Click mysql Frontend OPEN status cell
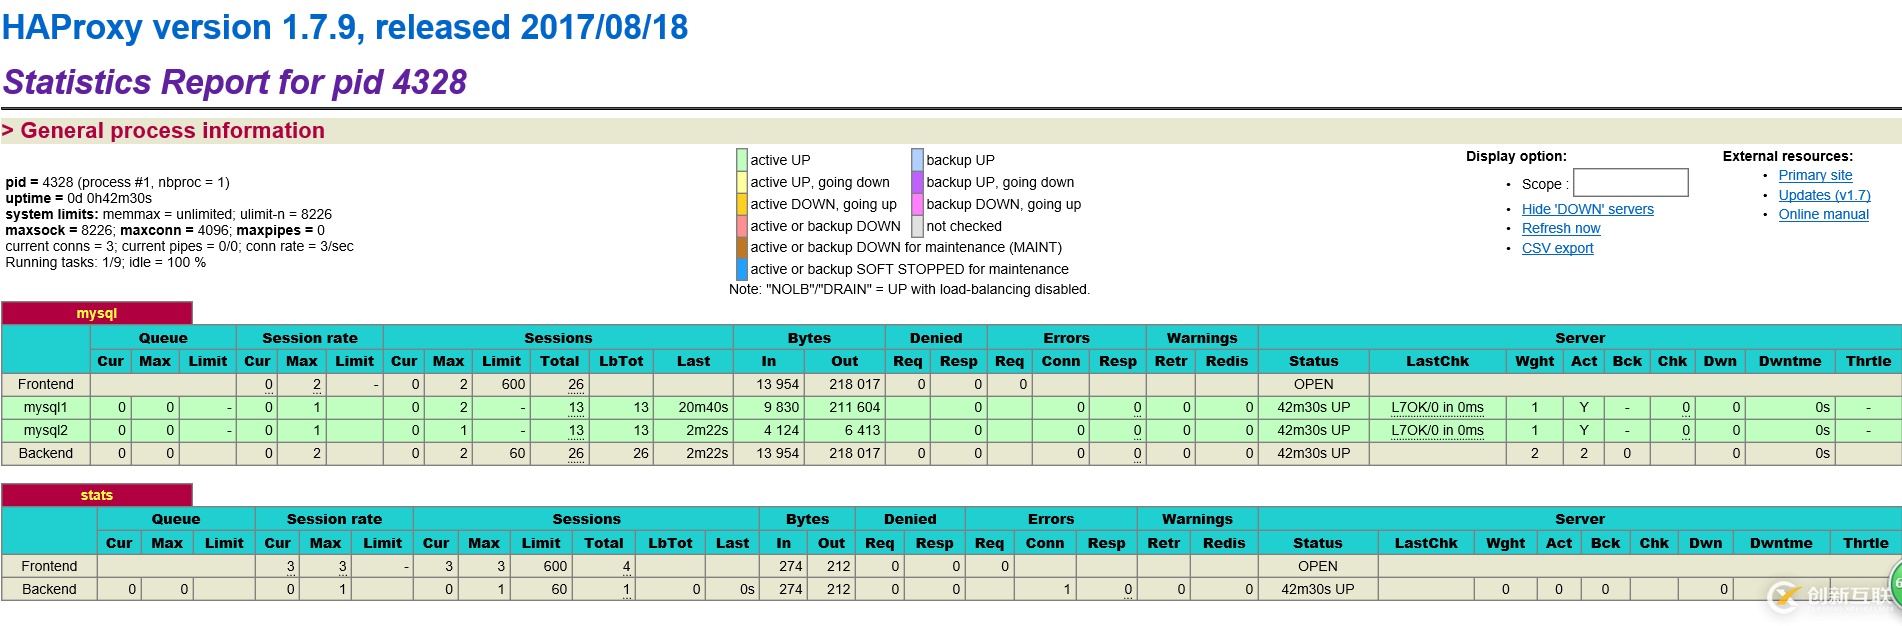 coord(1313,384)
